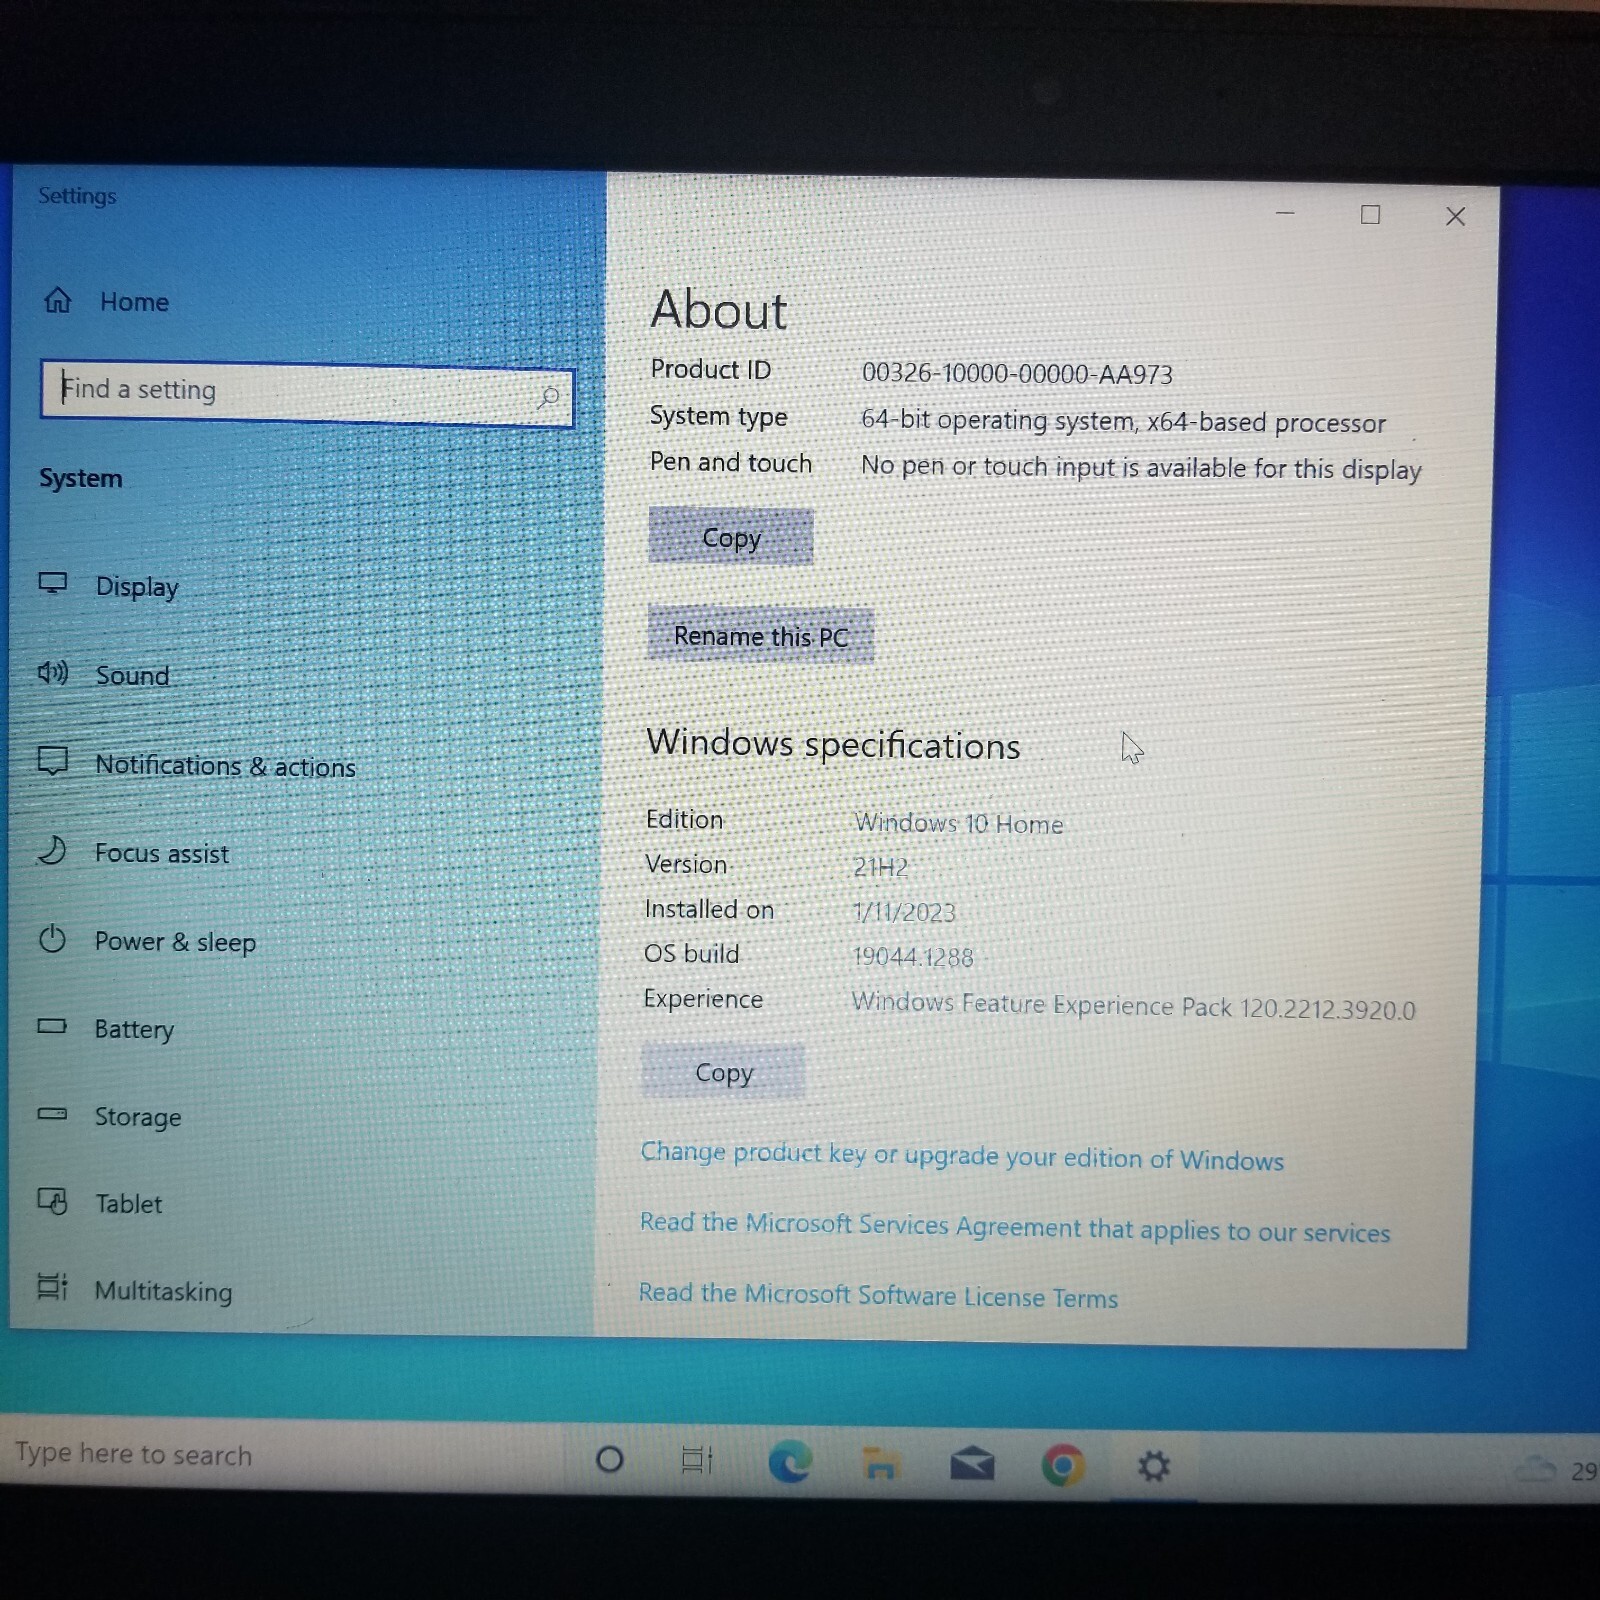
Task: Click the installed date 1/11/2023
Action: pyautogui.click(x=905, y=912)
